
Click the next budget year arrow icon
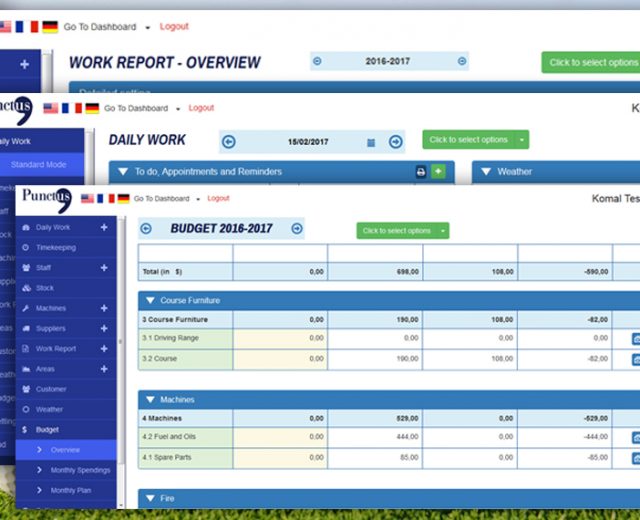297,229
